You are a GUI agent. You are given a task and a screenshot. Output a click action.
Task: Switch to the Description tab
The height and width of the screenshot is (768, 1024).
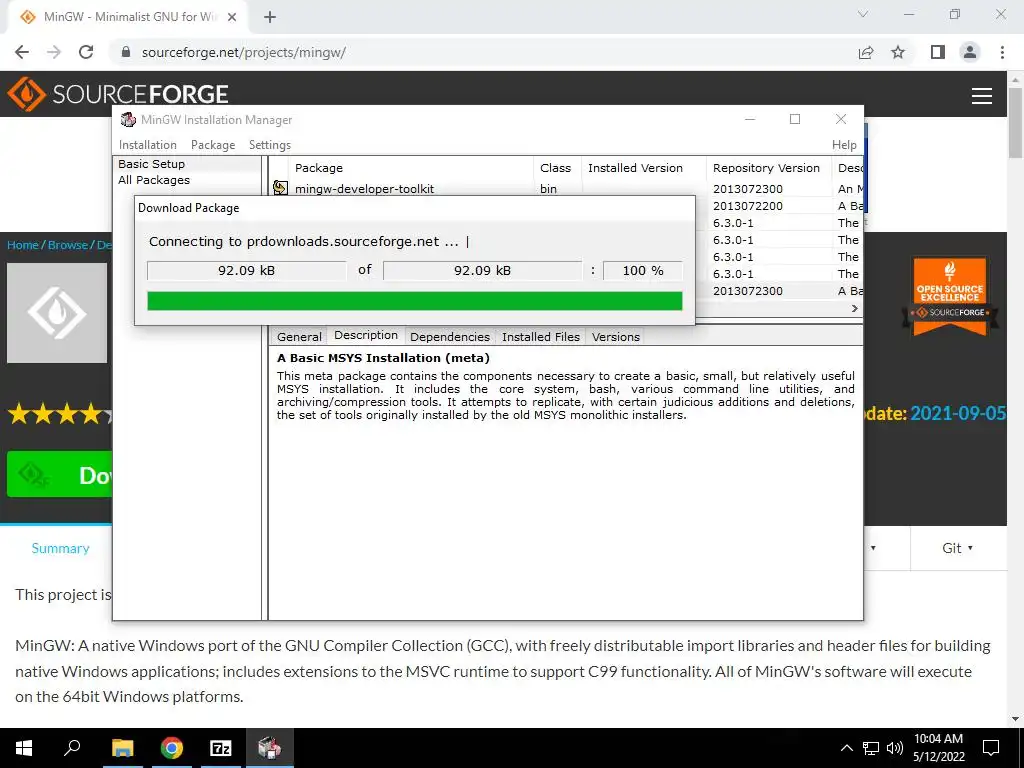point(366,335)
